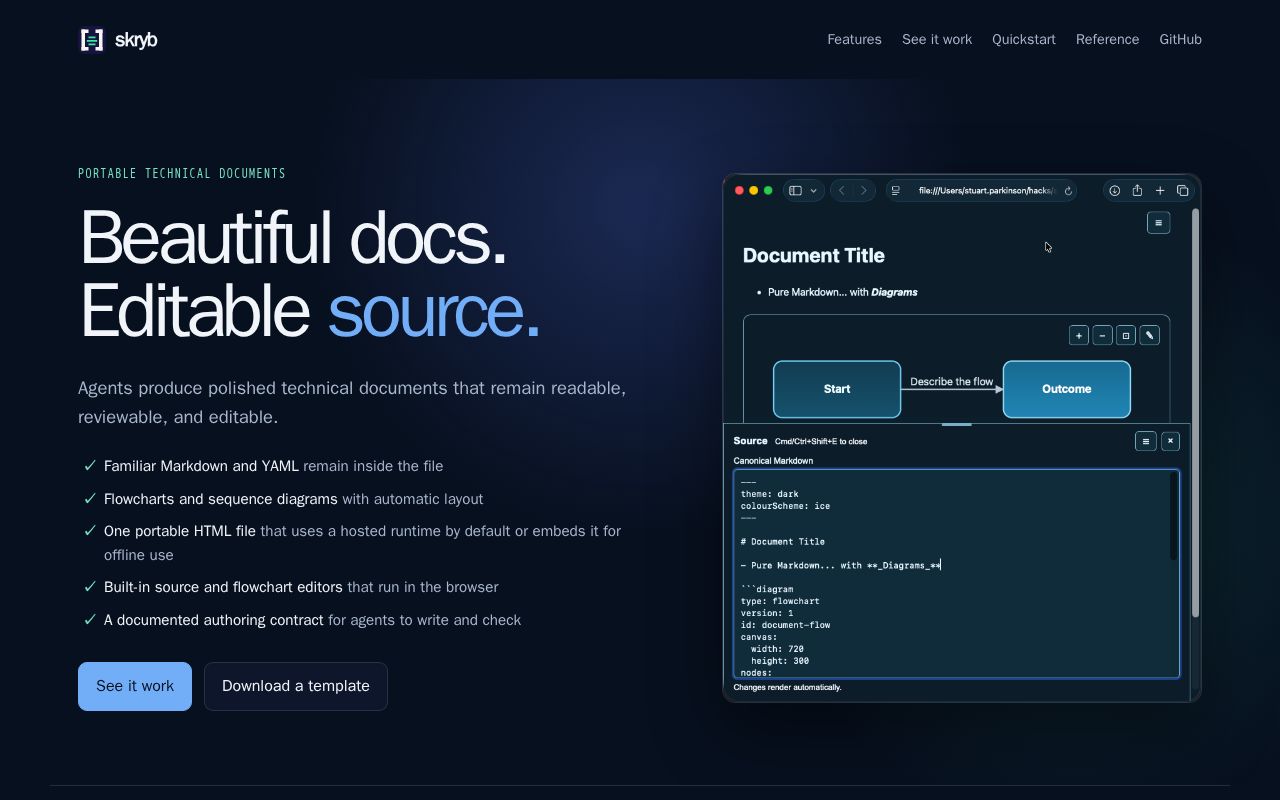Click the Familiar Markdown and YAML bullet
Image resolution: width=1280 pixels, height=800 pixels.
(273, 466)
